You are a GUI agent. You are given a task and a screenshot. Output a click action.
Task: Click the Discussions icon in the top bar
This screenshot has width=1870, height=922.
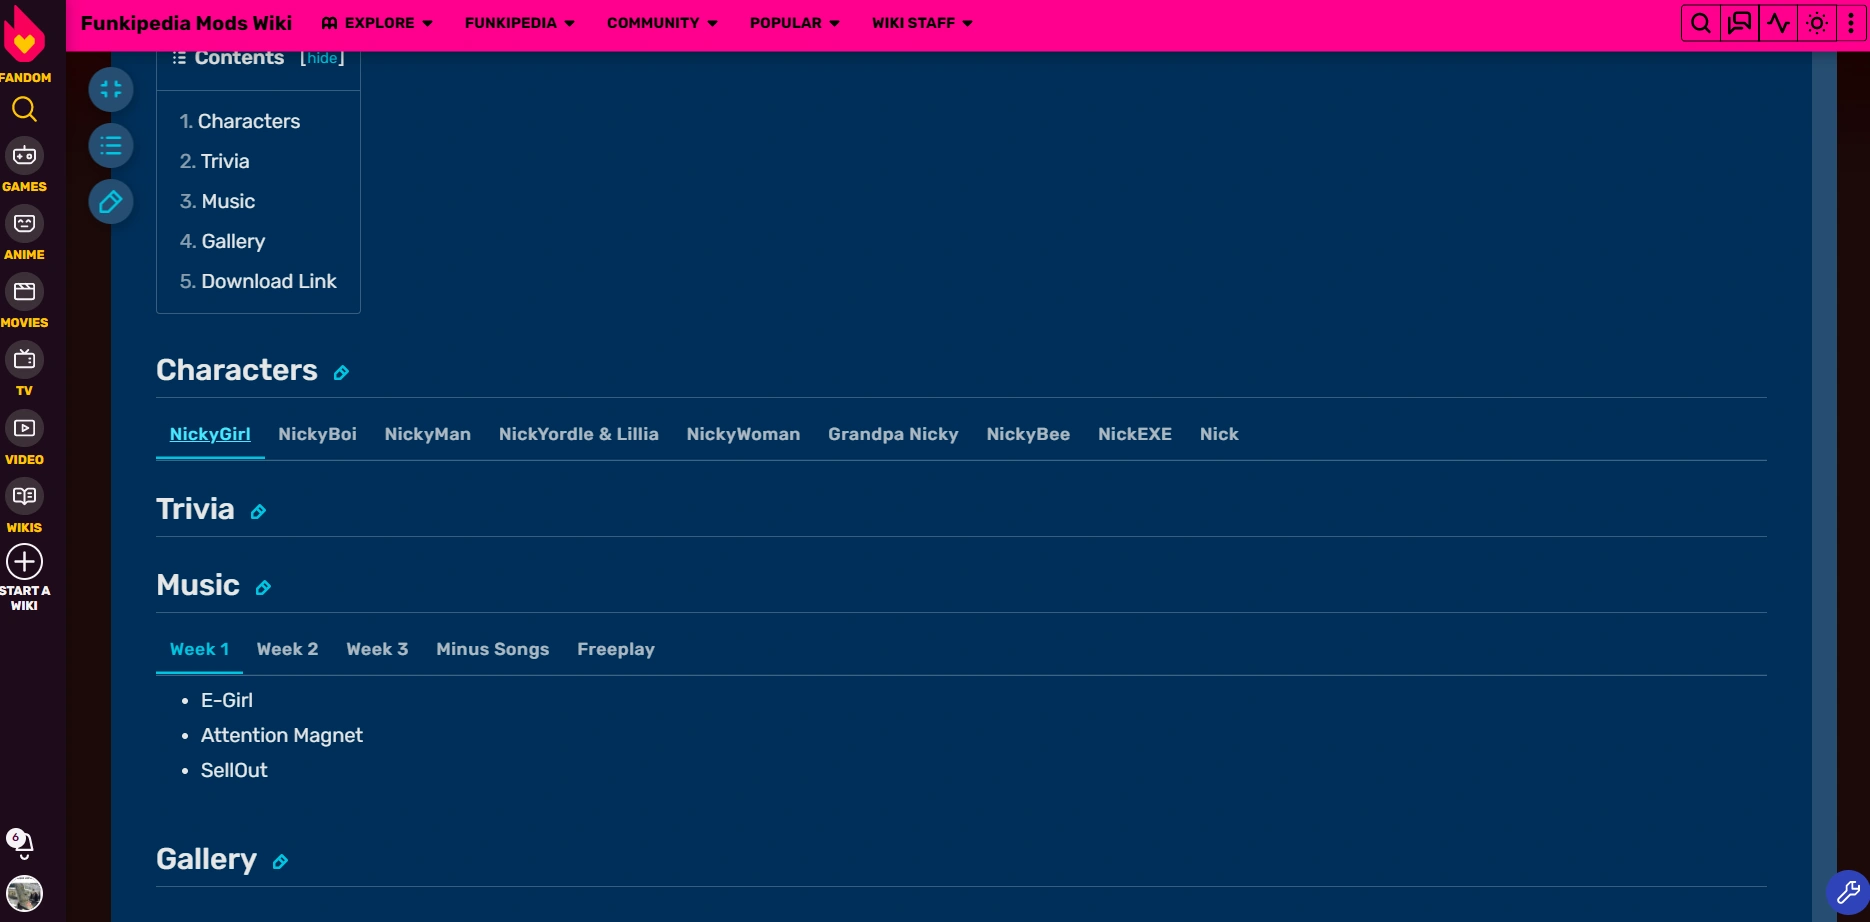[x=1740, y=22]
